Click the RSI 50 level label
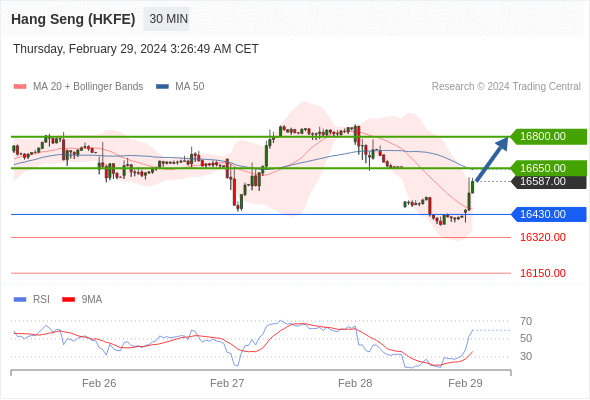Image resolution: width=590 pixels, height=400 pixels. pyautogui.click(x=526, y=338)
